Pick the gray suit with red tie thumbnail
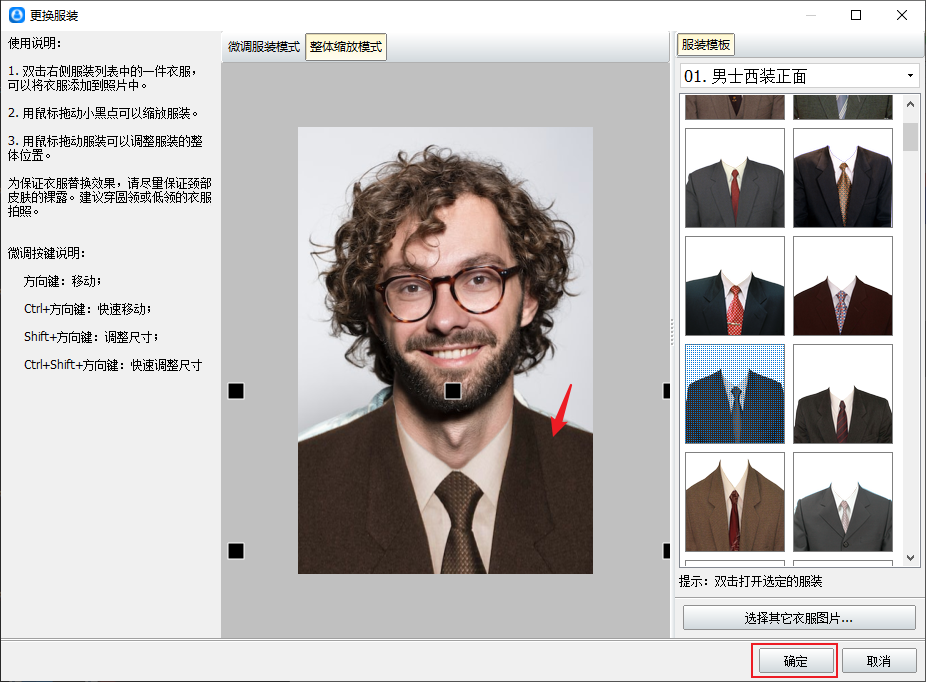The width and height of the screenshot is (926, 682). click(x=734, y=178)
